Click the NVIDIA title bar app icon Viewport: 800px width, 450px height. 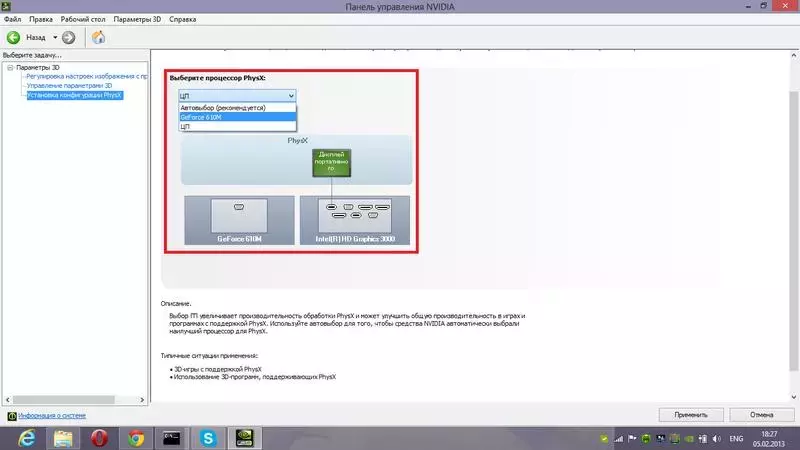pos(6,6)
